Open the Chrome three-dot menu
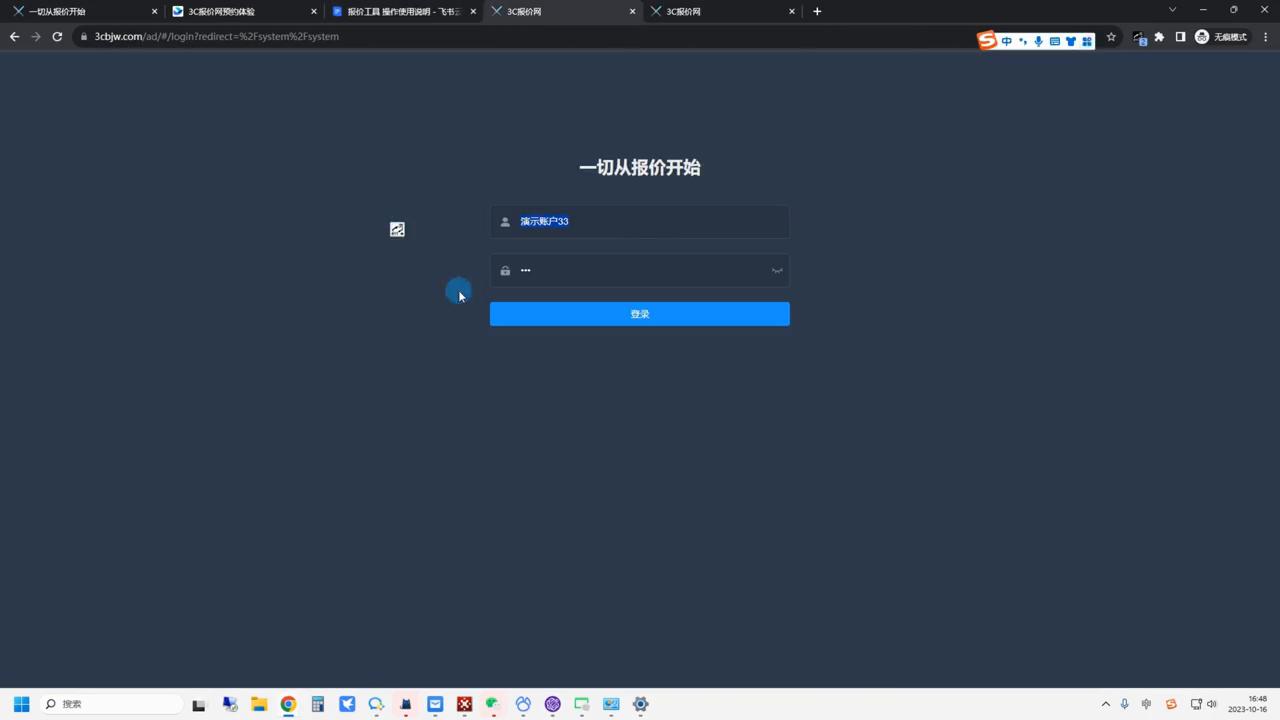 1266,37
